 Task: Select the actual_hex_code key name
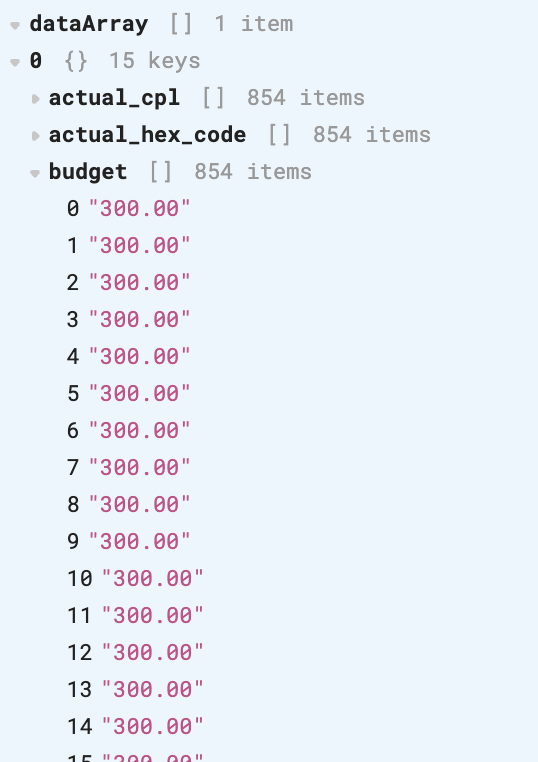tap(147, 135)
